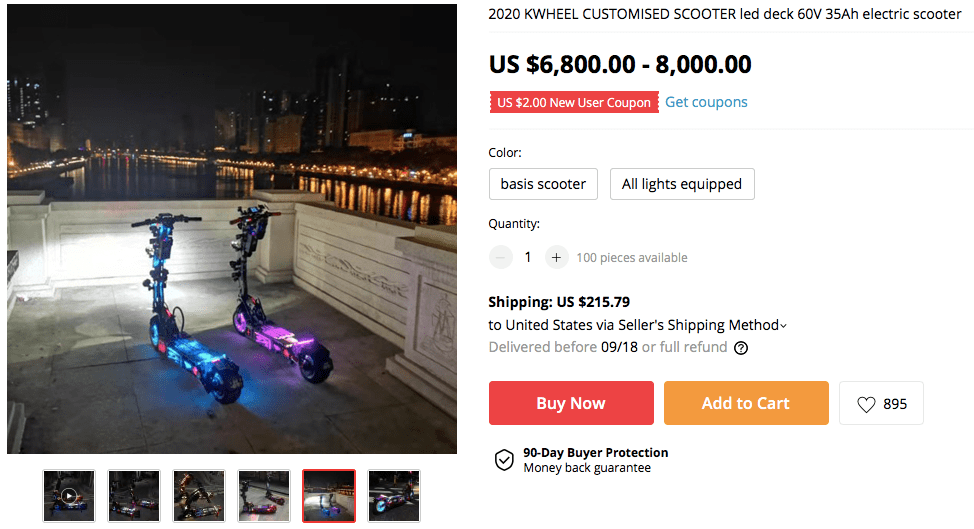Image resolution: width=974 pixels, height=529 pixels.
Task: Decrease quantity with the minus button
Action: pyautogui.click(x=501, y=258)
